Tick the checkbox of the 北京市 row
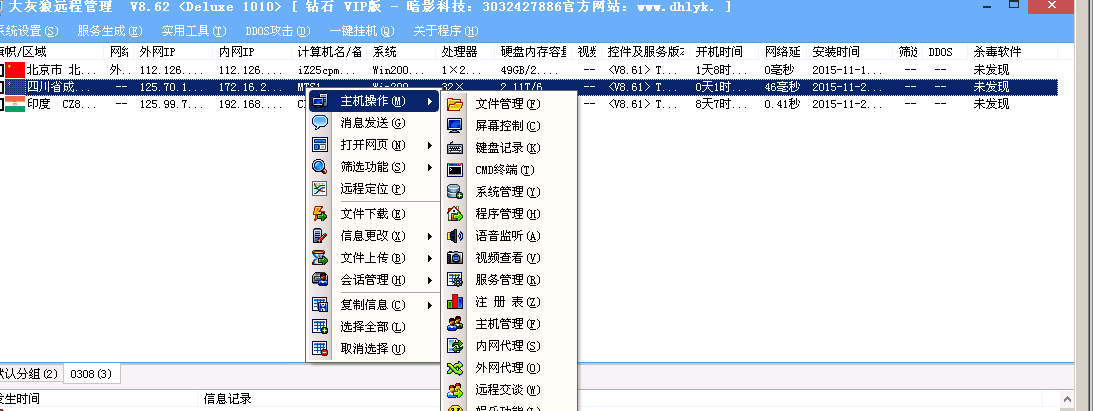Screen dimensions: 1093x411 click(2, 70)
